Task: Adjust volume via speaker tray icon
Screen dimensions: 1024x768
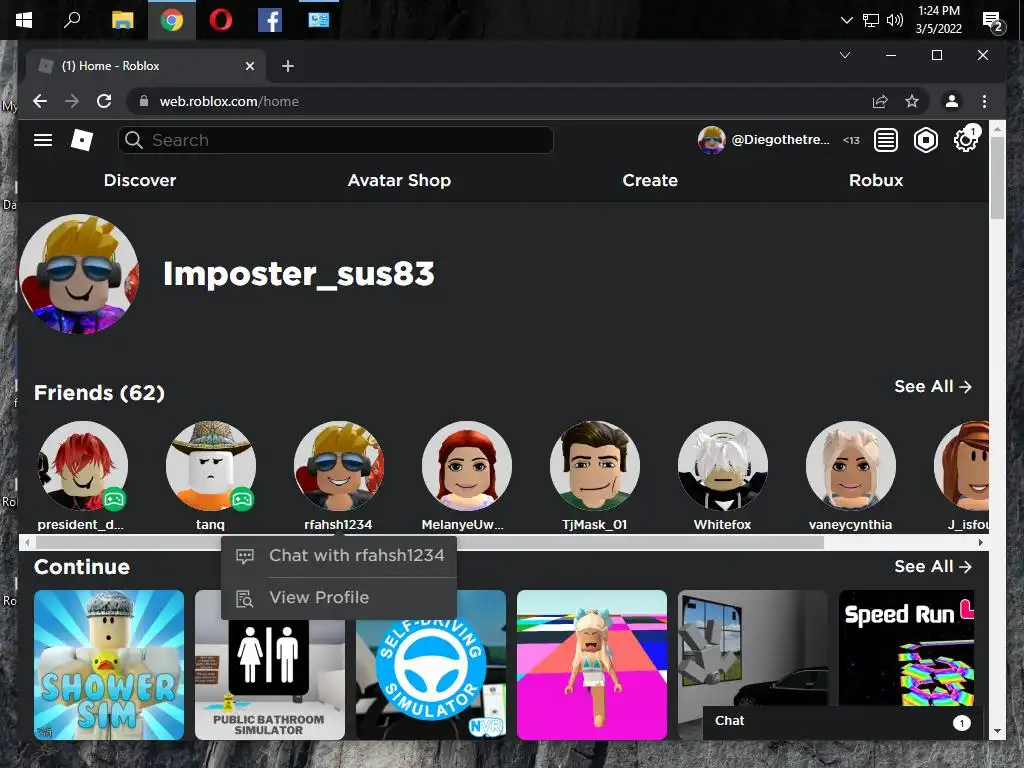Action: pyautogui.click(x=895, y=20)
